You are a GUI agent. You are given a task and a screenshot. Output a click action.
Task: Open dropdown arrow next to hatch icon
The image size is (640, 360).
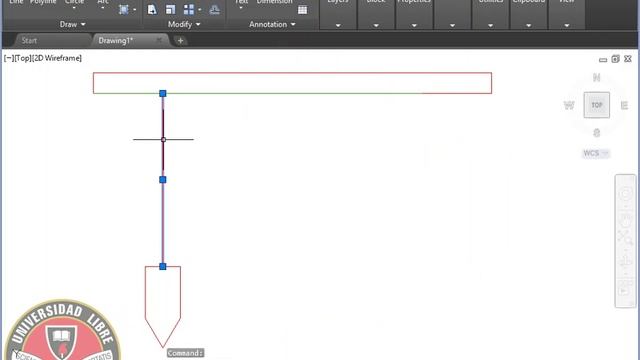click(135, 9)
